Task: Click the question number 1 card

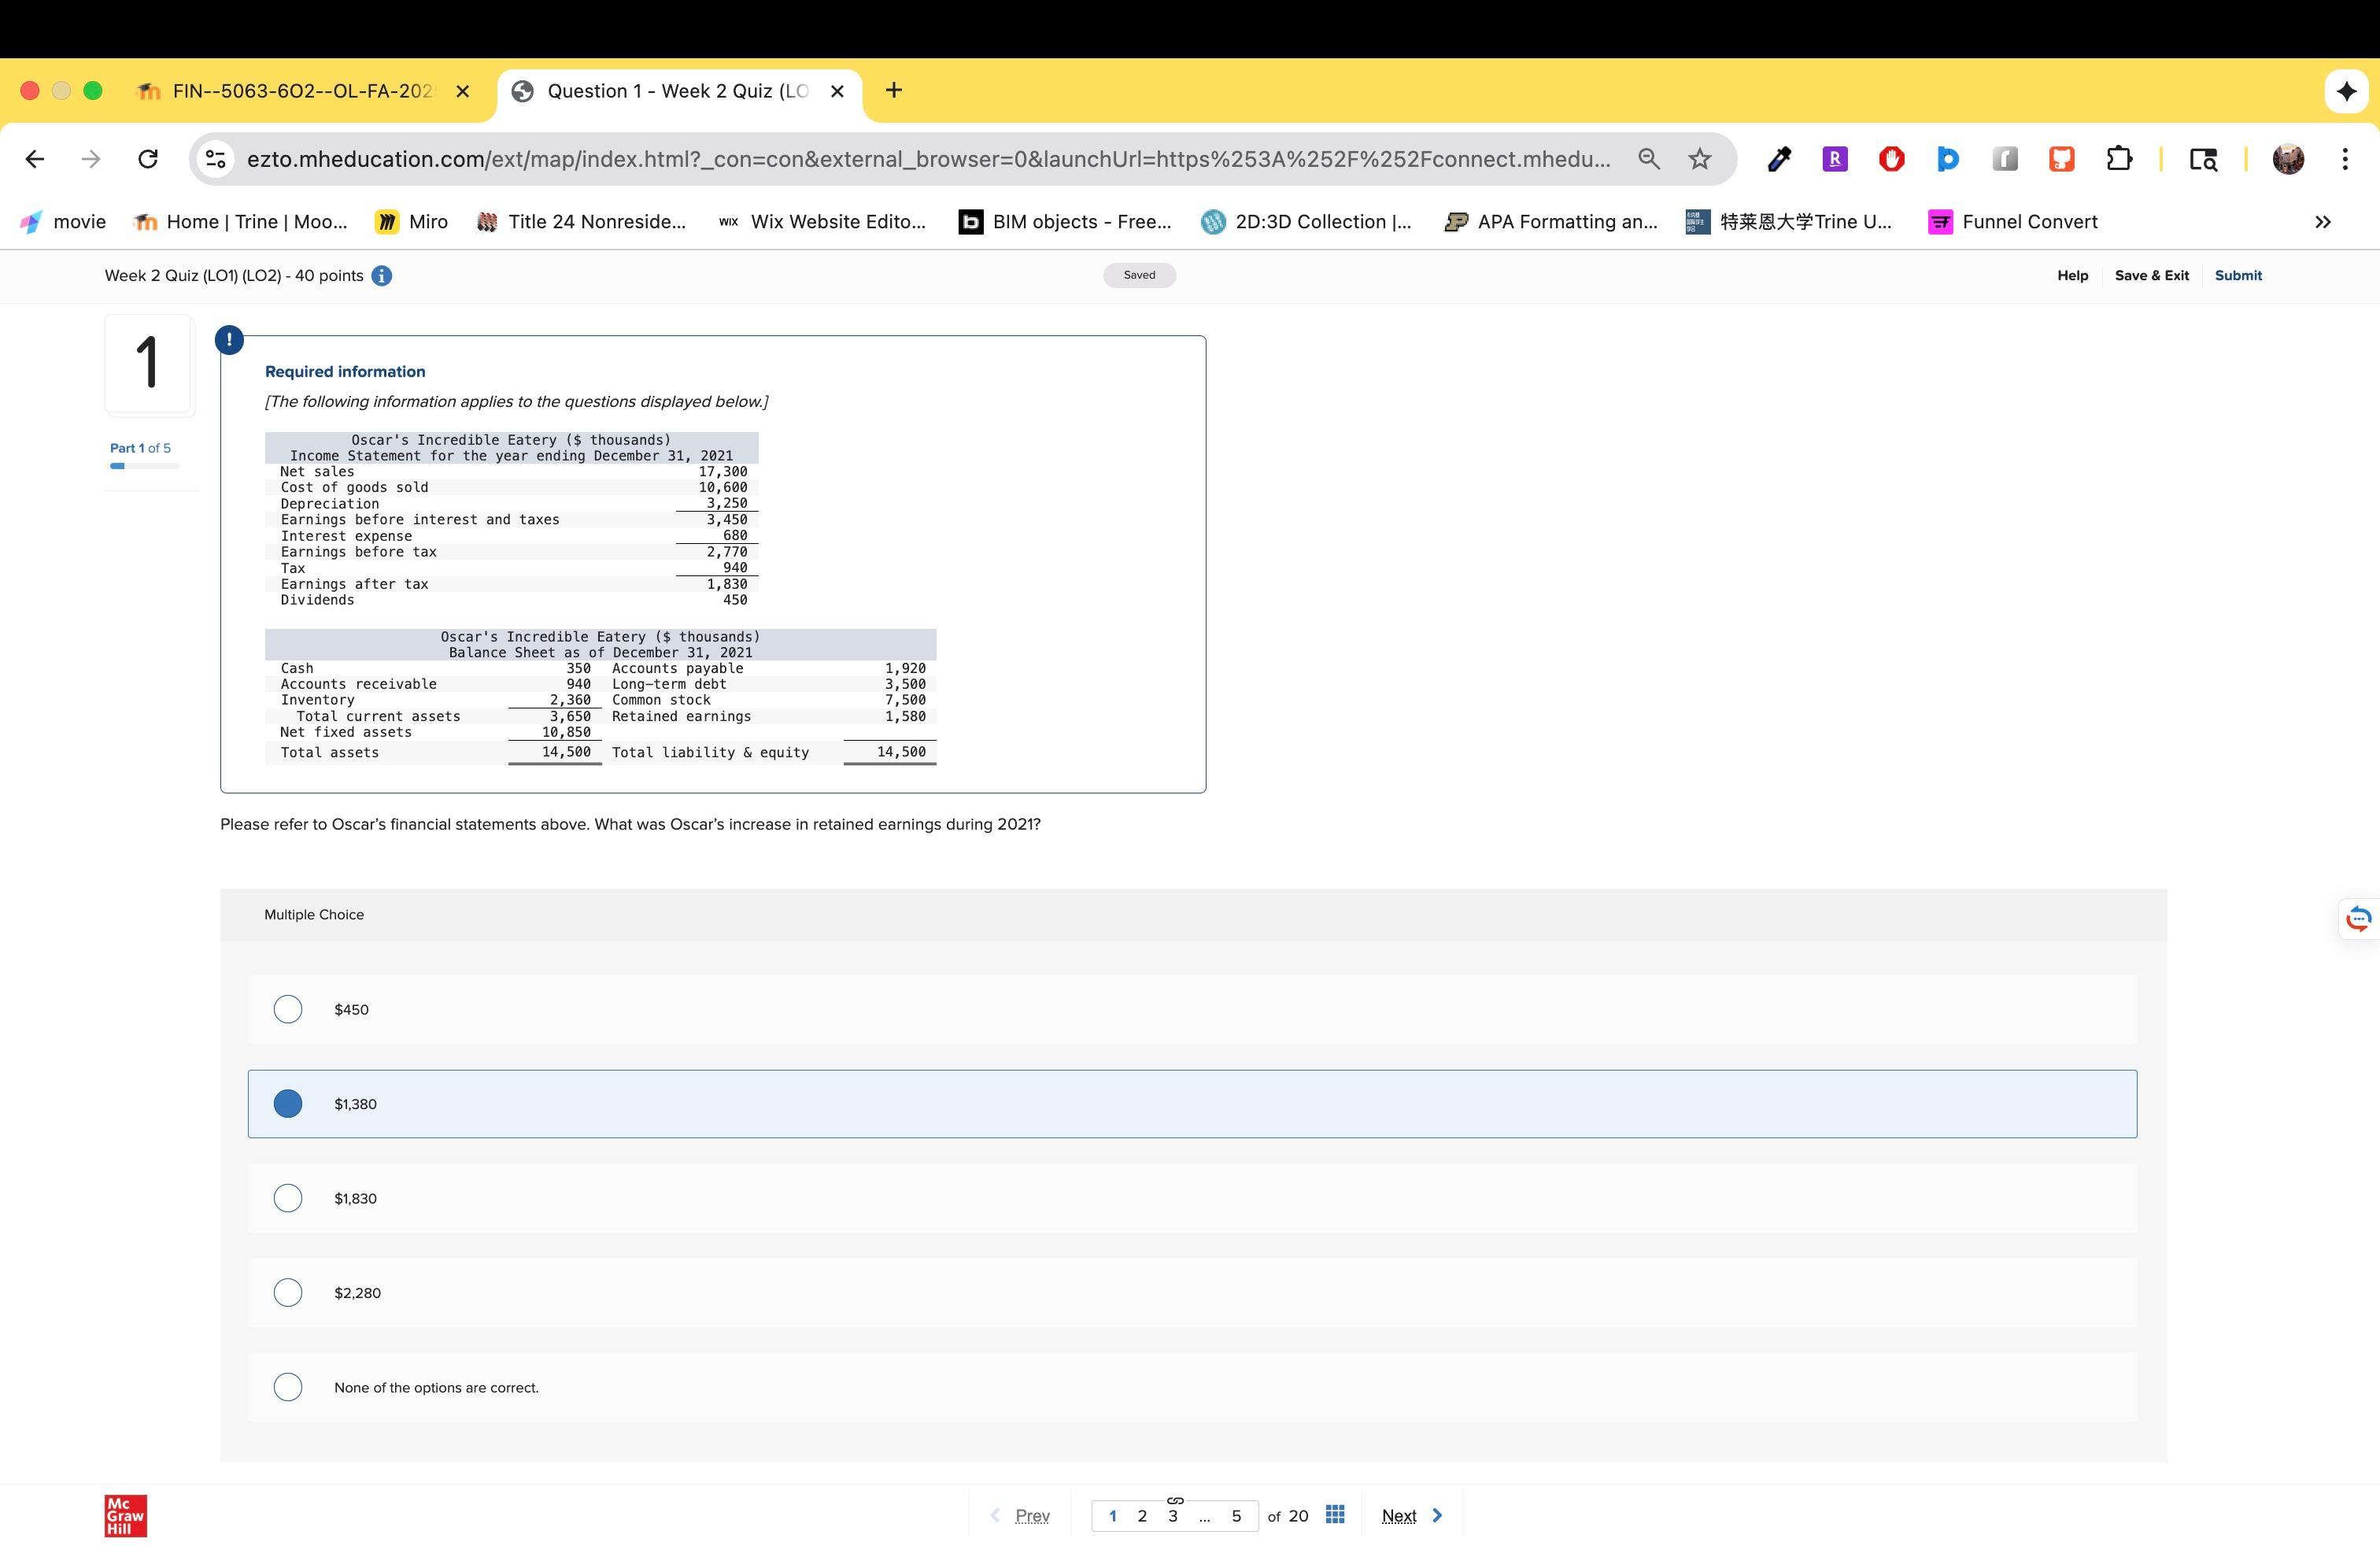Action: [x=149, y=363]
